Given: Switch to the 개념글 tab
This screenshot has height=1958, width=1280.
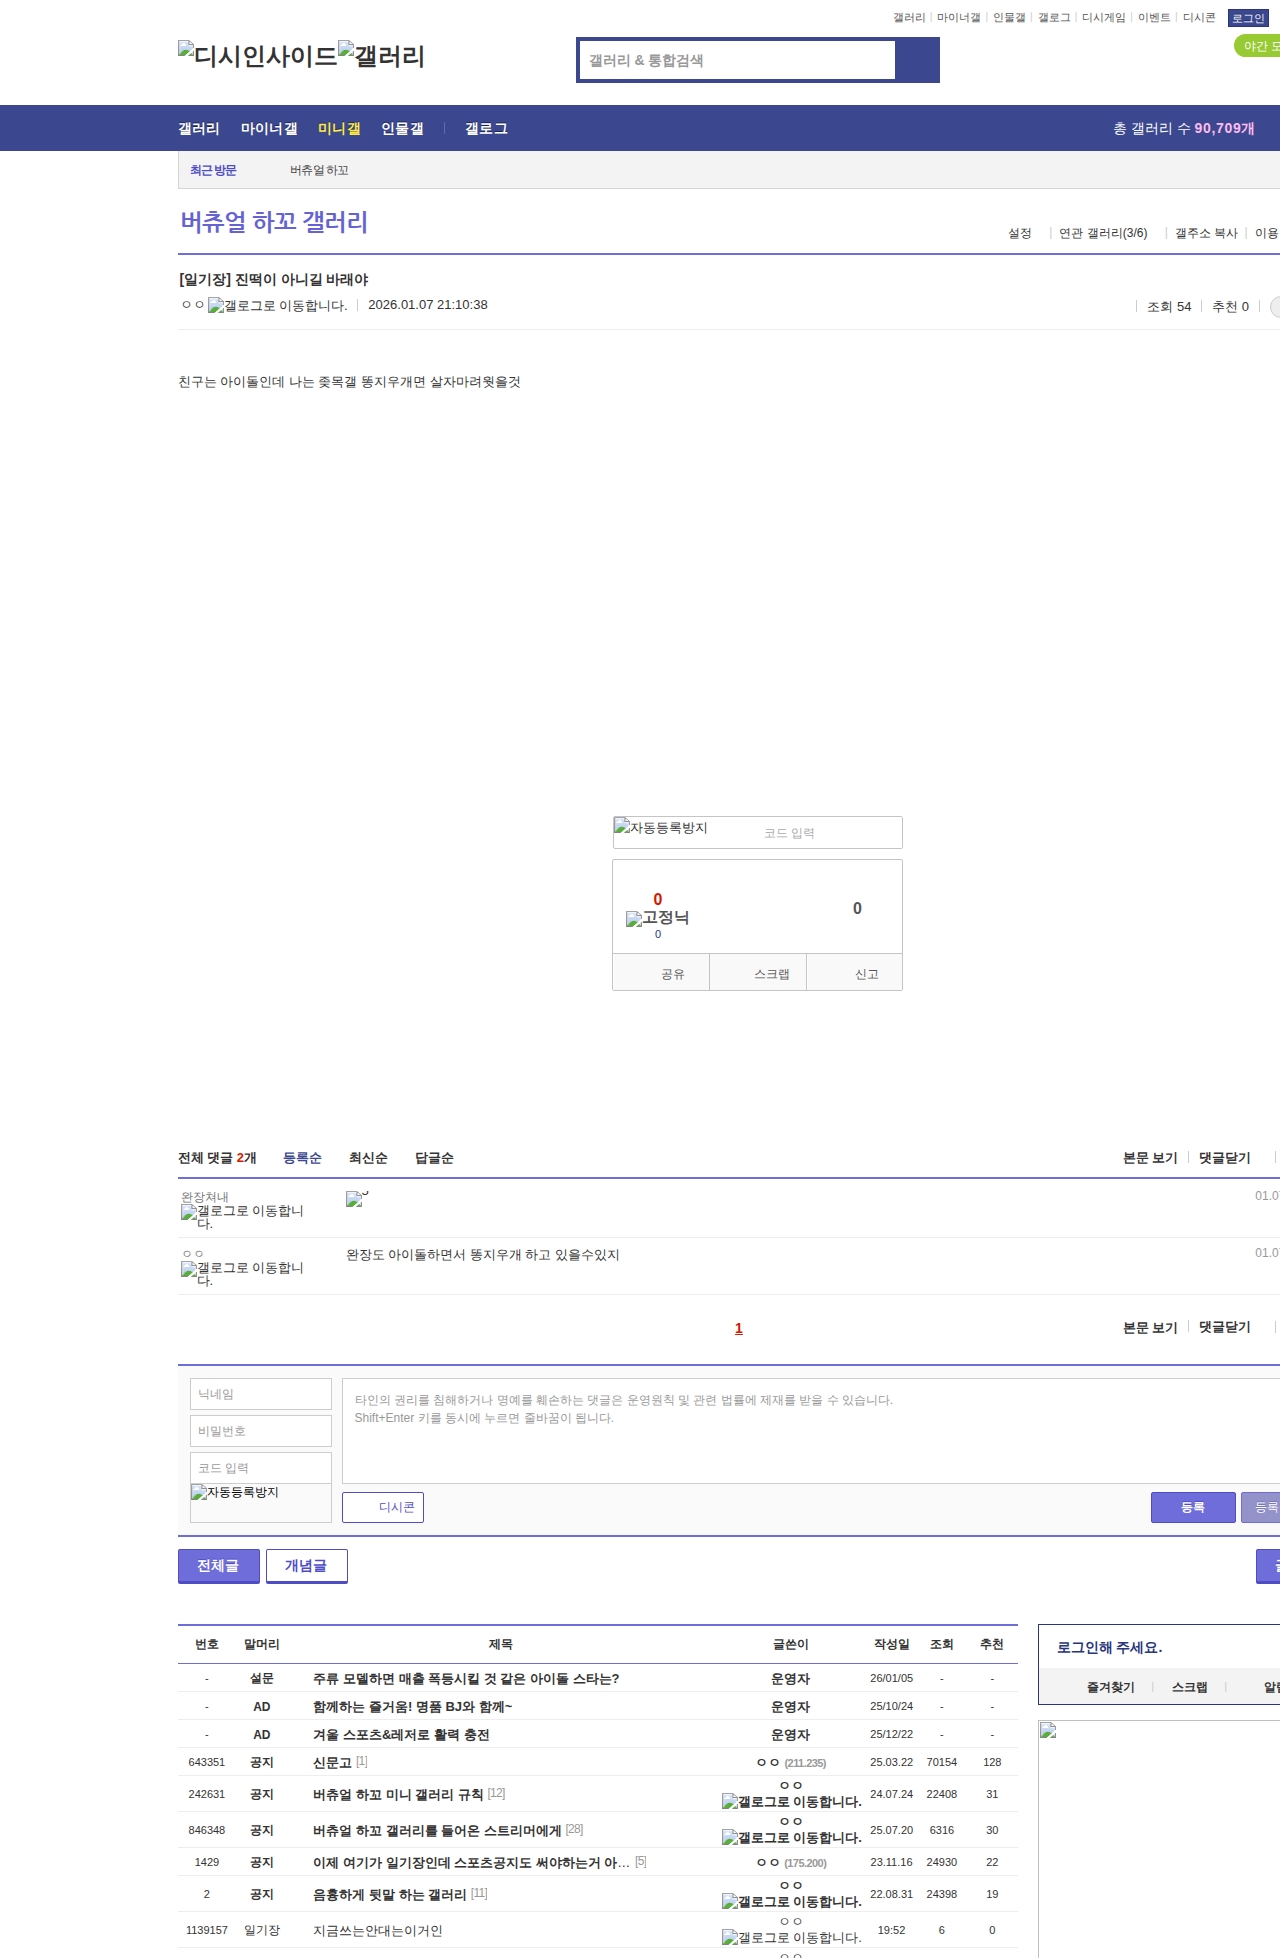Looking at the screenshot, I should pyautogui.click(x=306, y=1566).
